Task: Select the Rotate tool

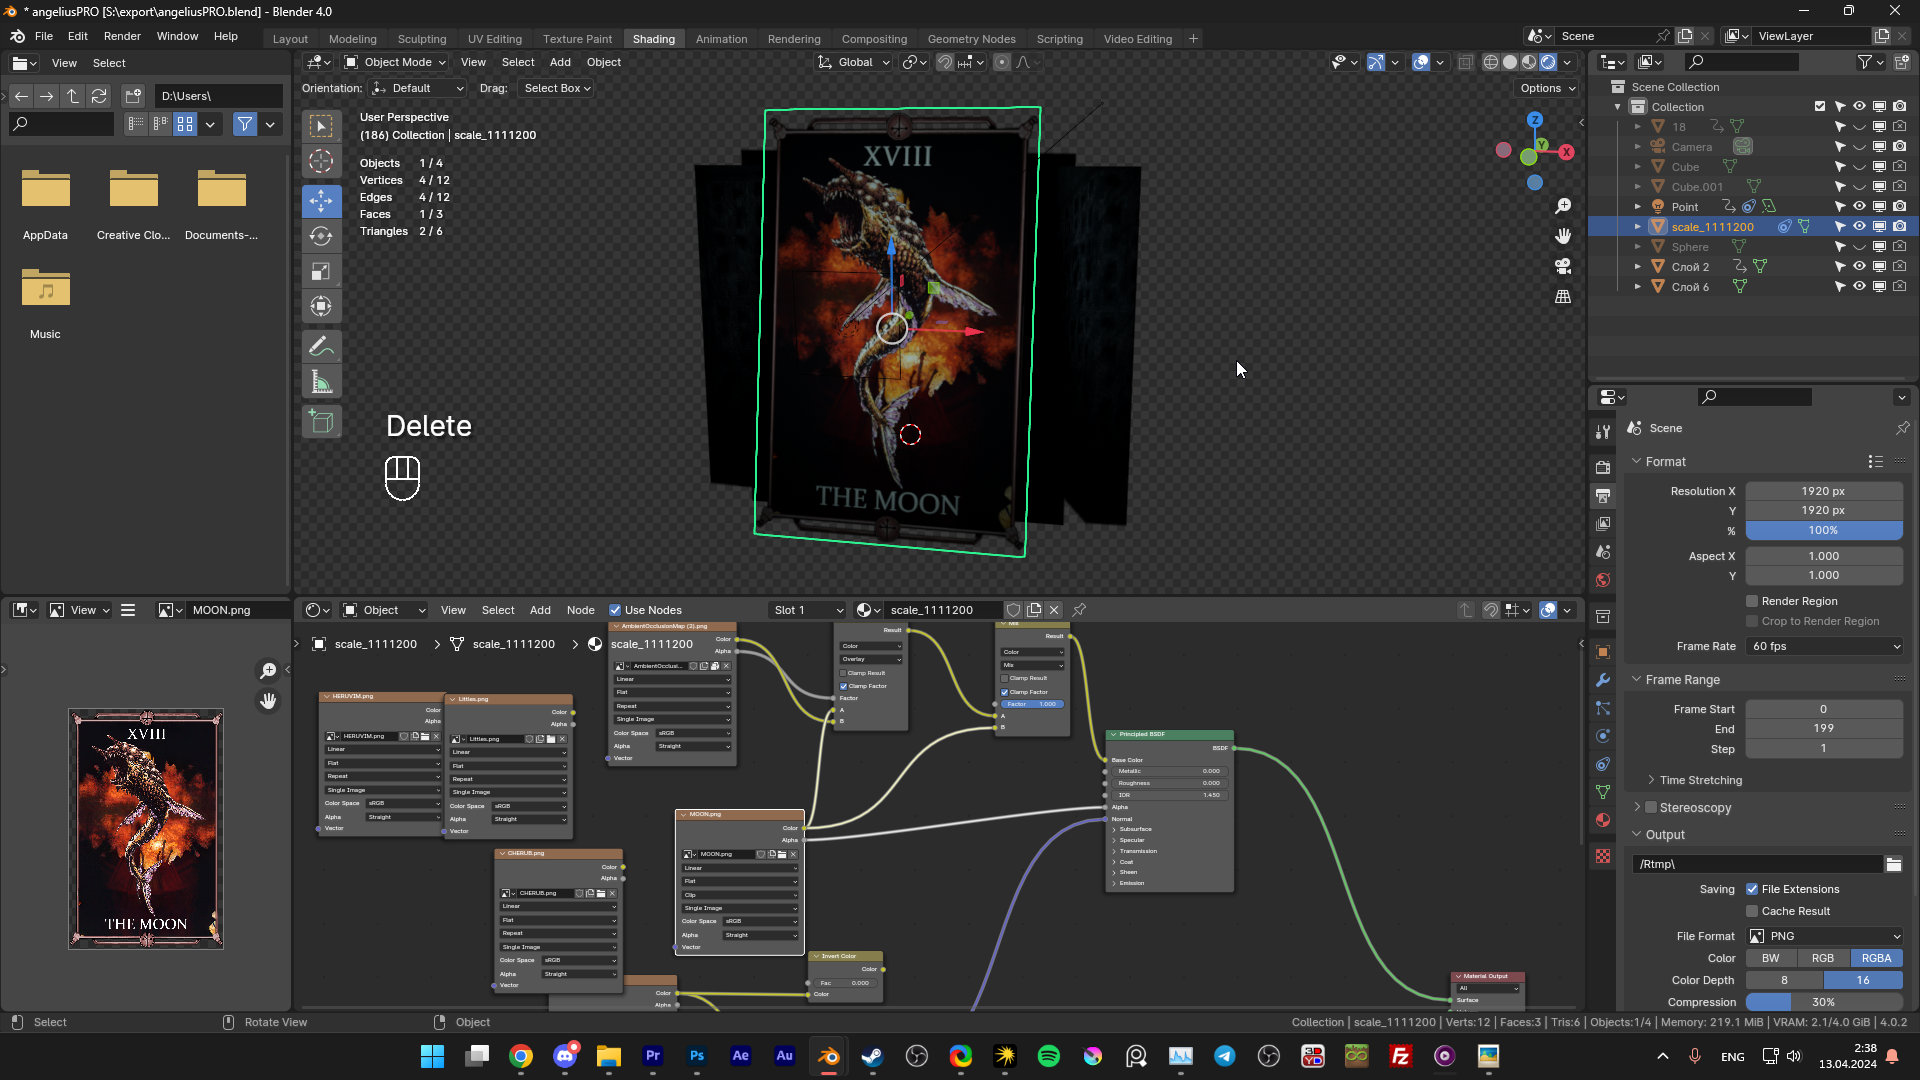Action: pyautogui.click(x=321, y=236)
